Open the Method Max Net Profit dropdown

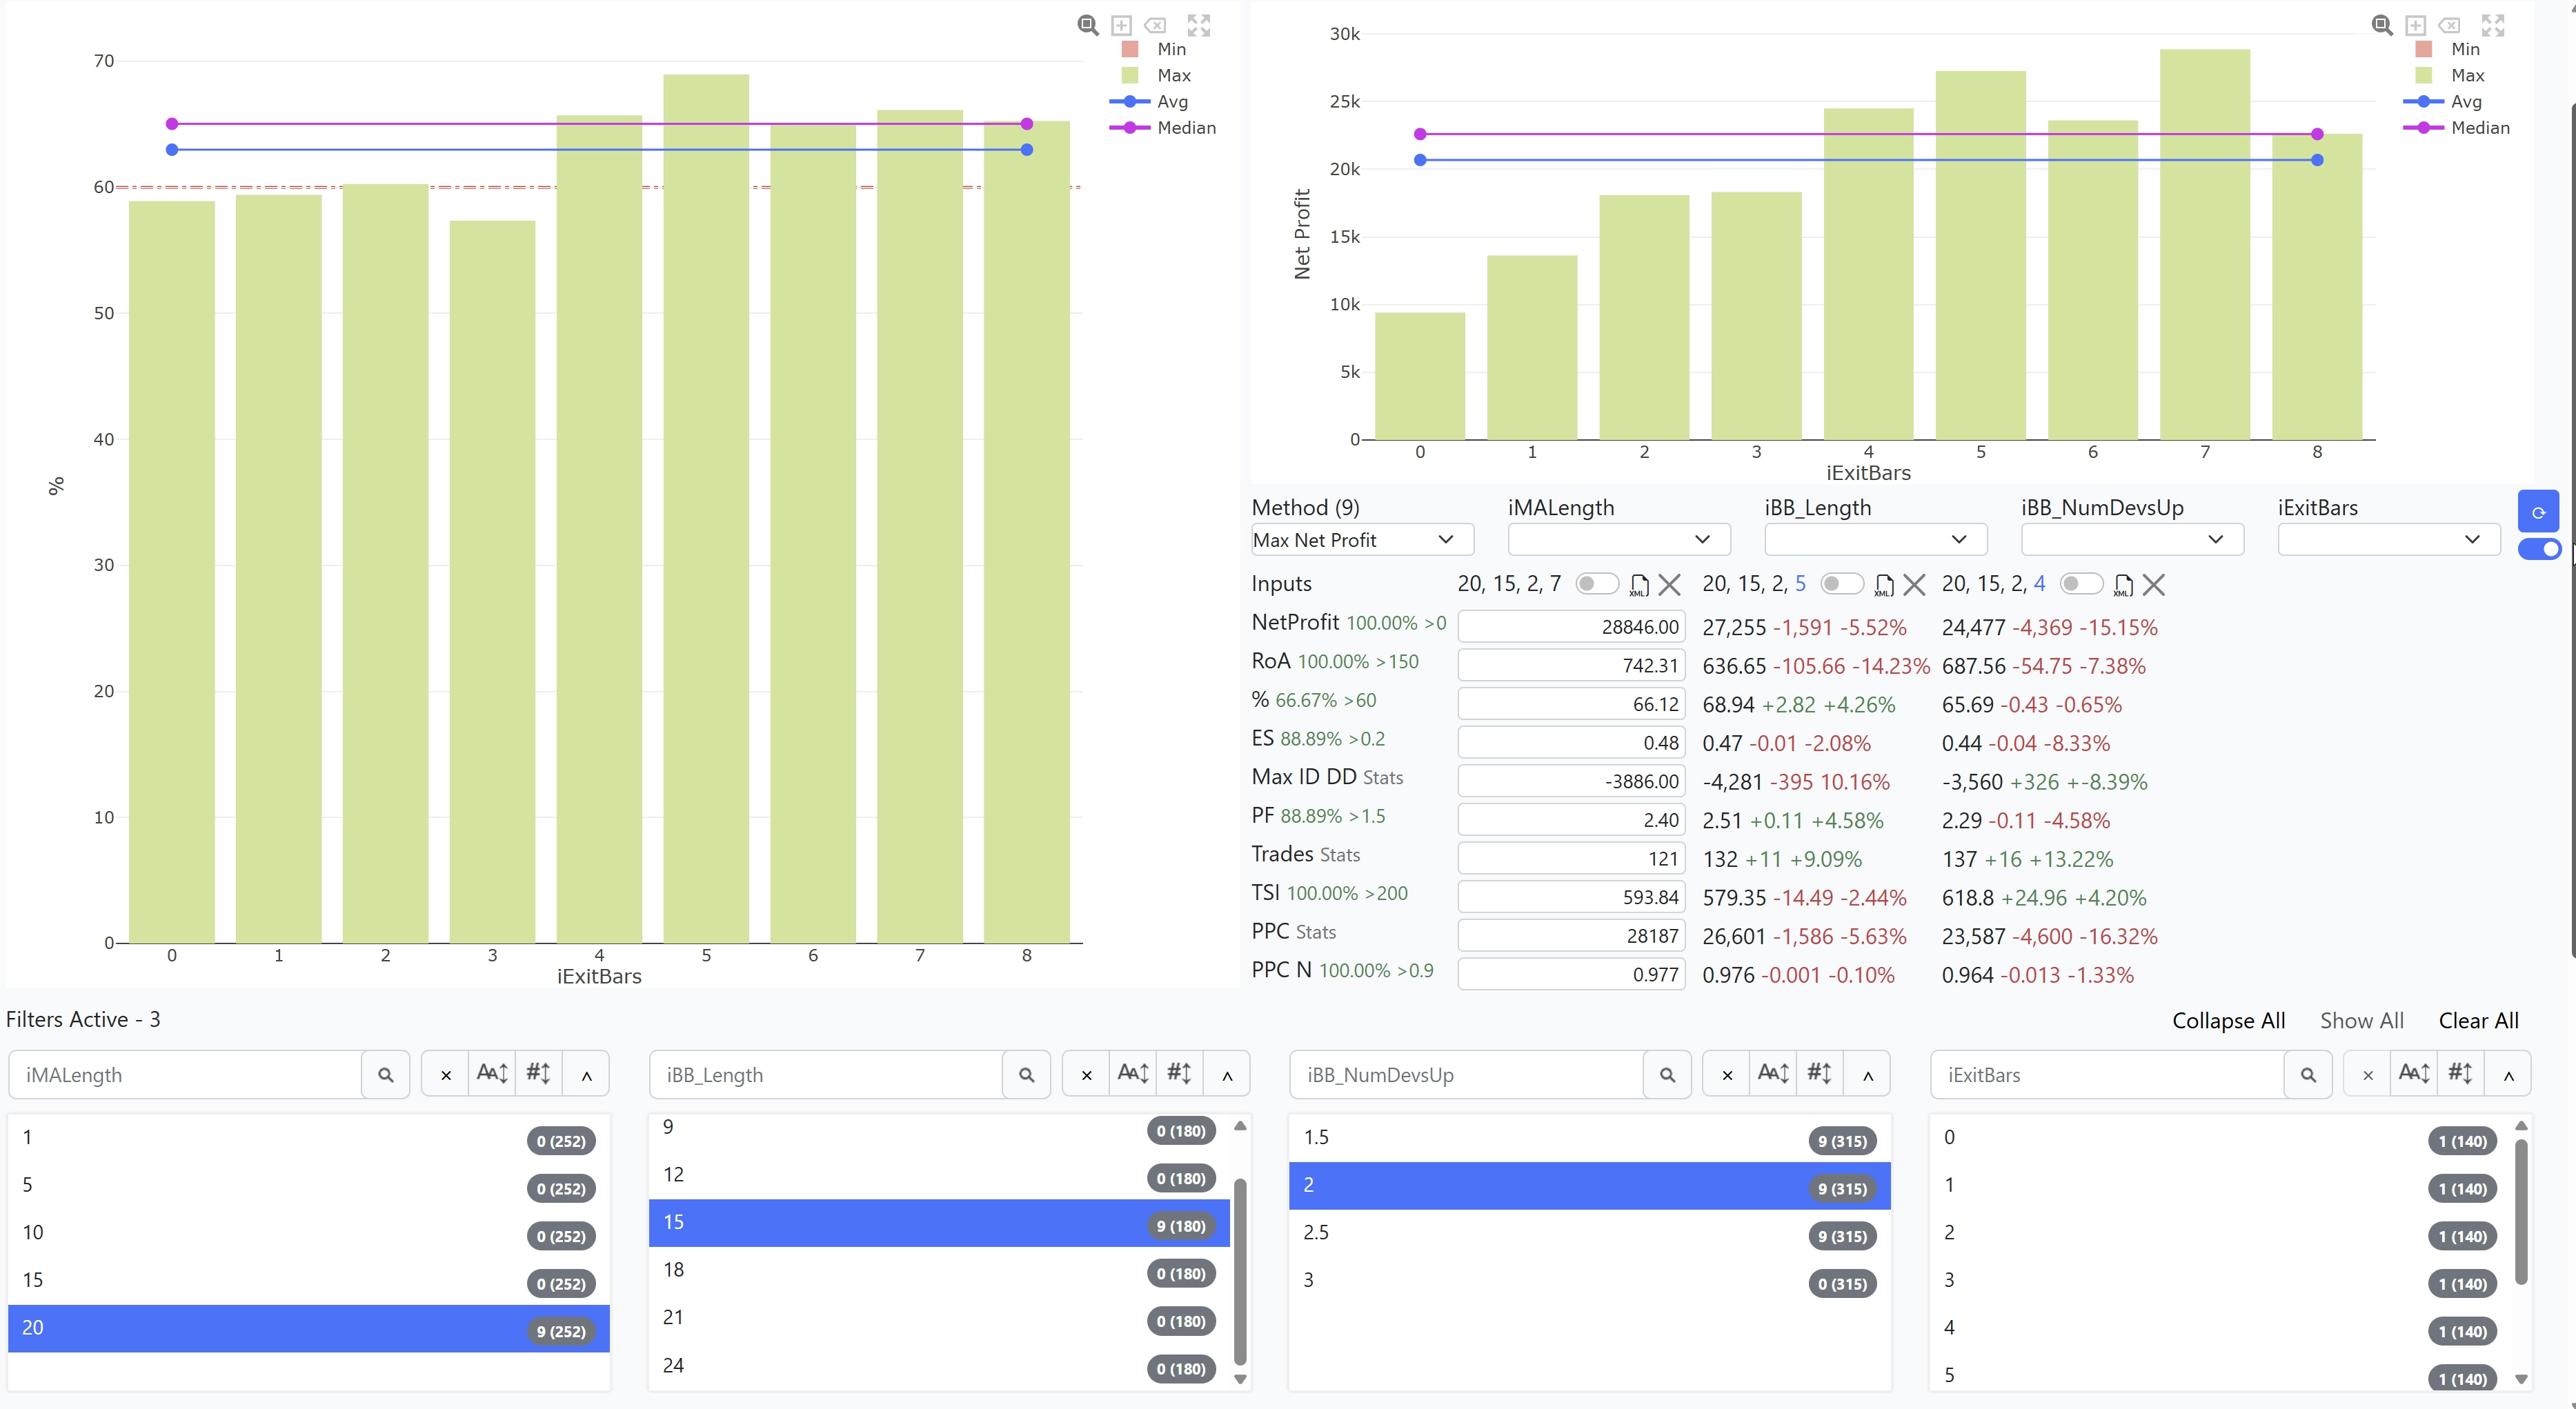point(1362,540)
